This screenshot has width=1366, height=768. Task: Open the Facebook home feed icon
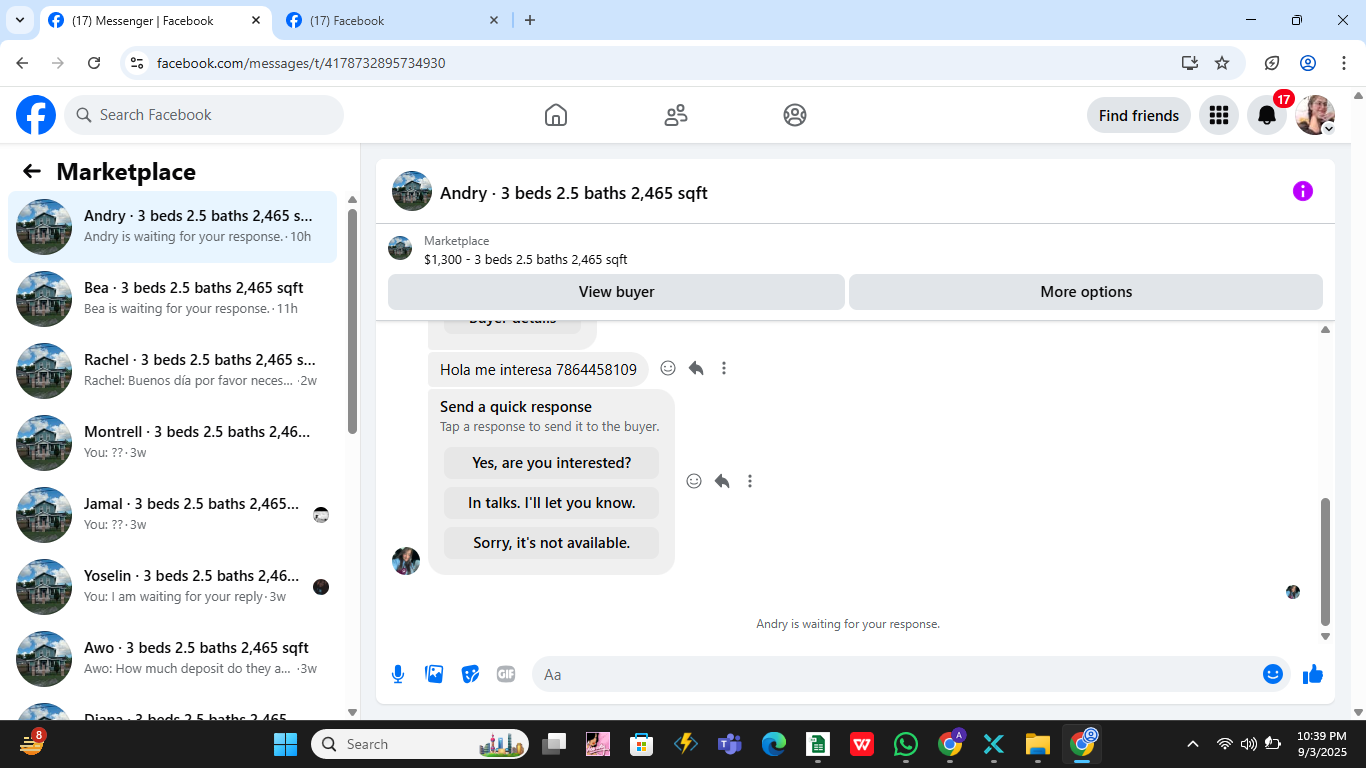[x=556, y=115]
